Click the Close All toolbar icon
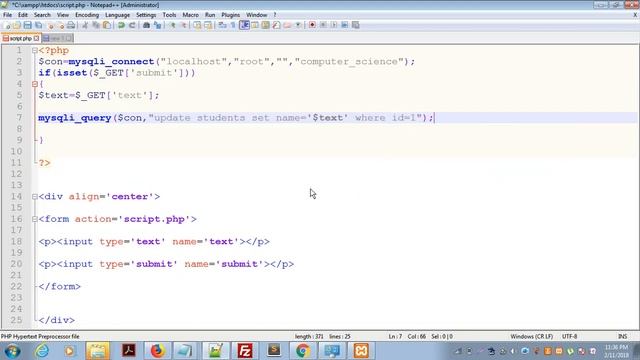 point(61,25)
